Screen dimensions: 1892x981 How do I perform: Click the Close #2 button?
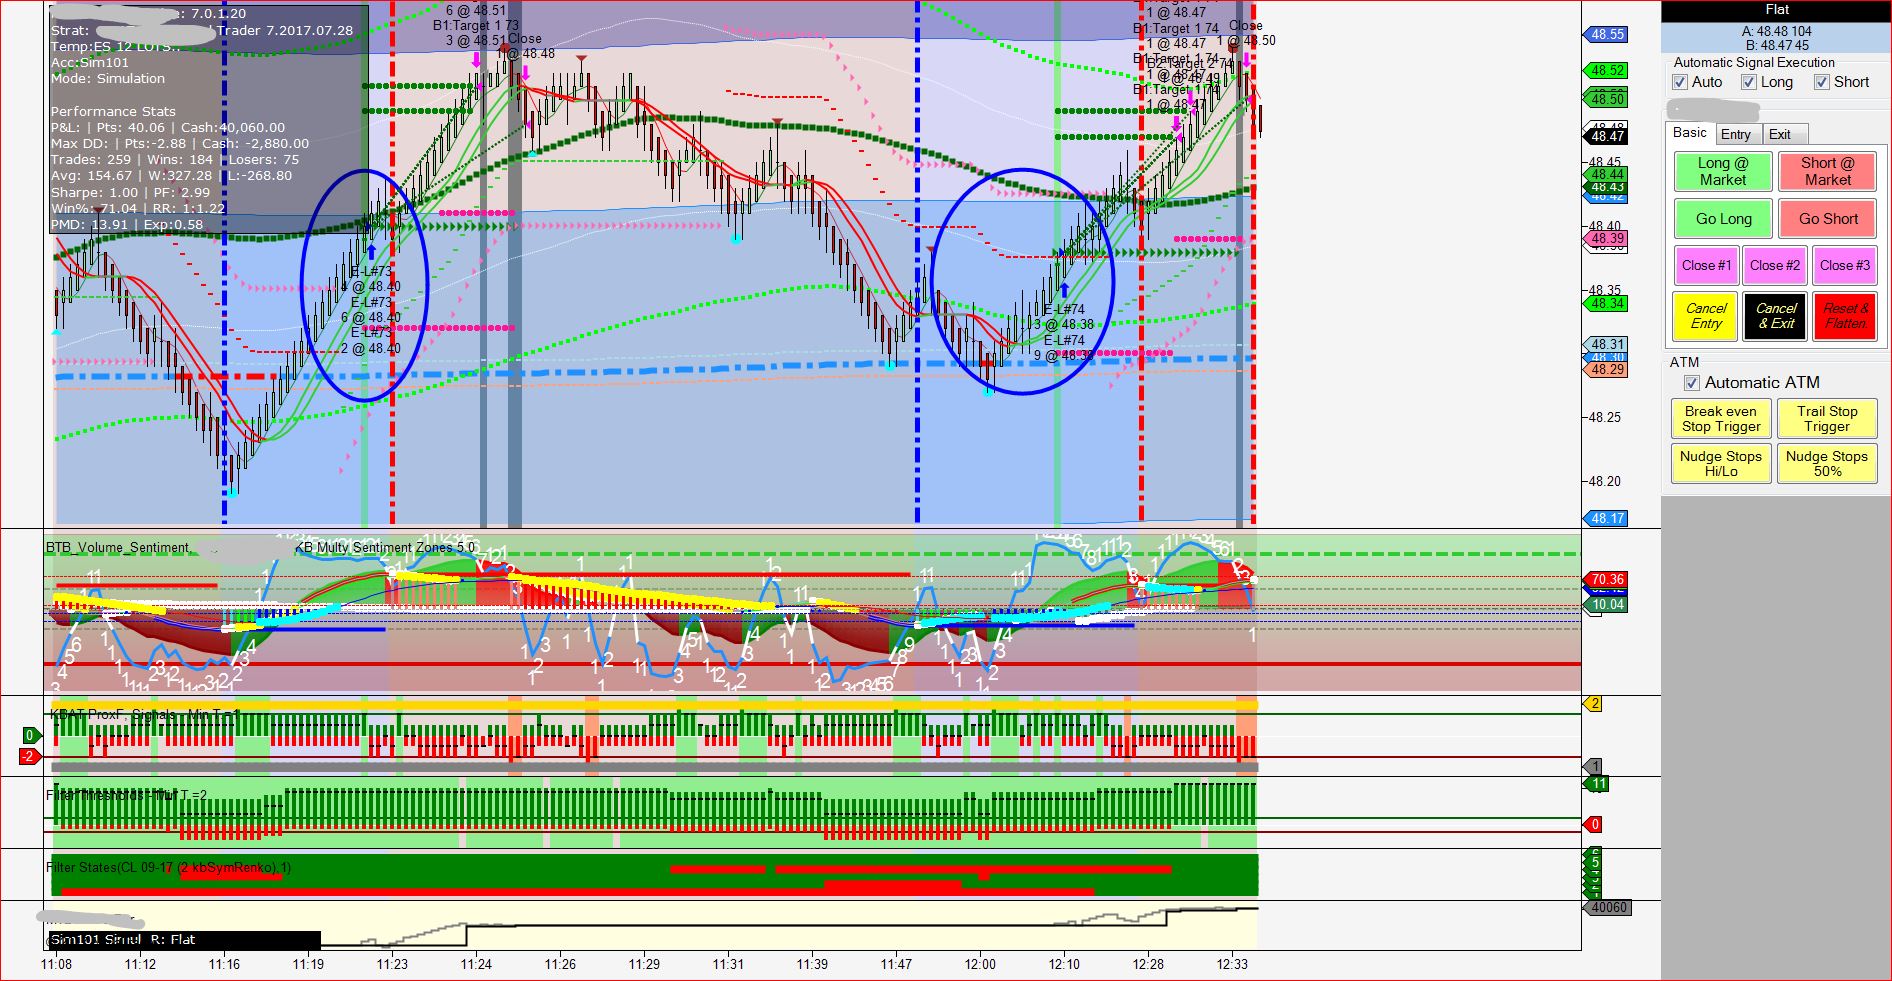click(1775, 266)
